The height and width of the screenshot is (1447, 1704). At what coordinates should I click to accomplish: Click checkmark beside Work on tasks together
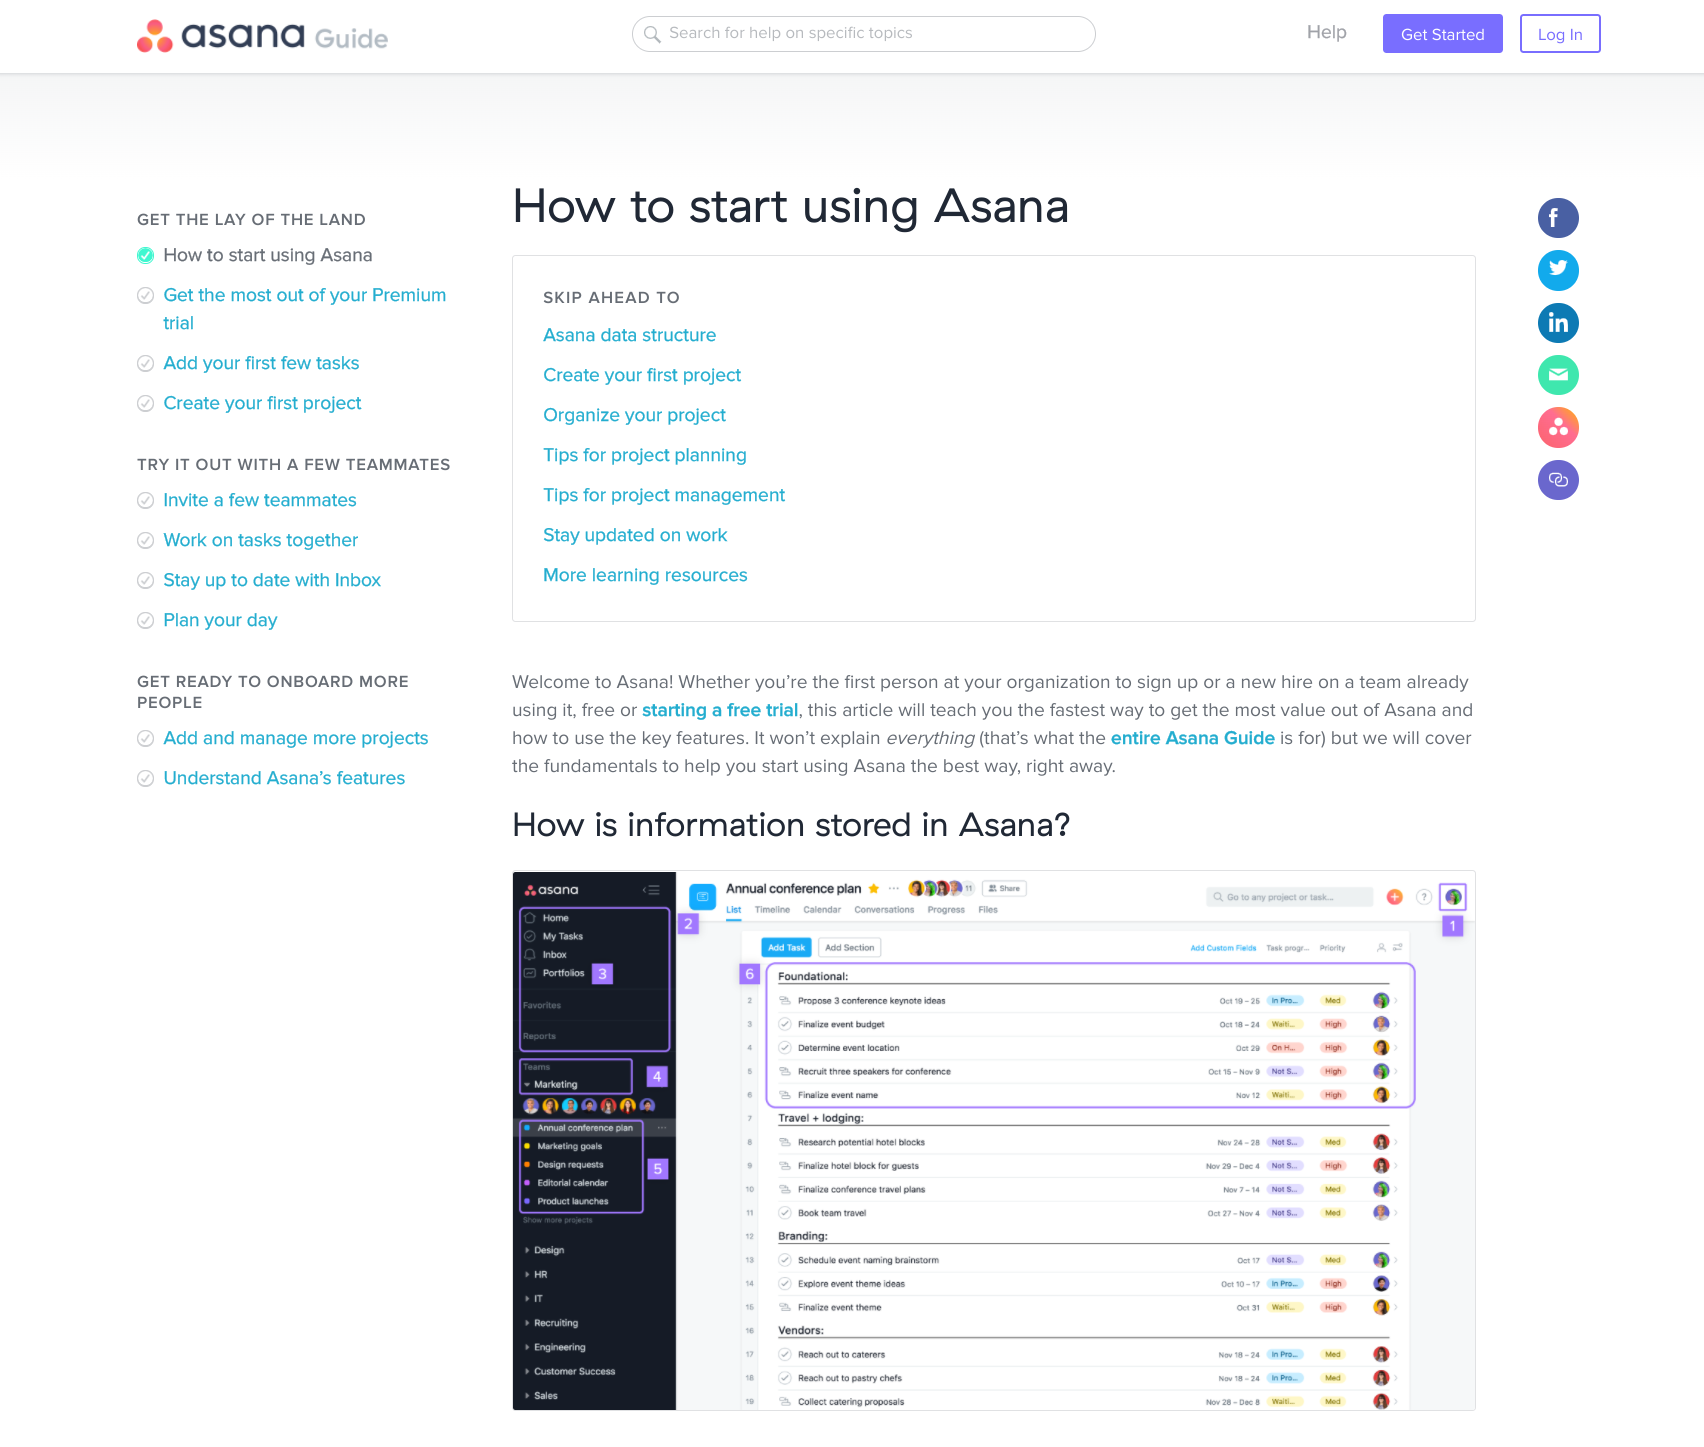coord(145,540)
